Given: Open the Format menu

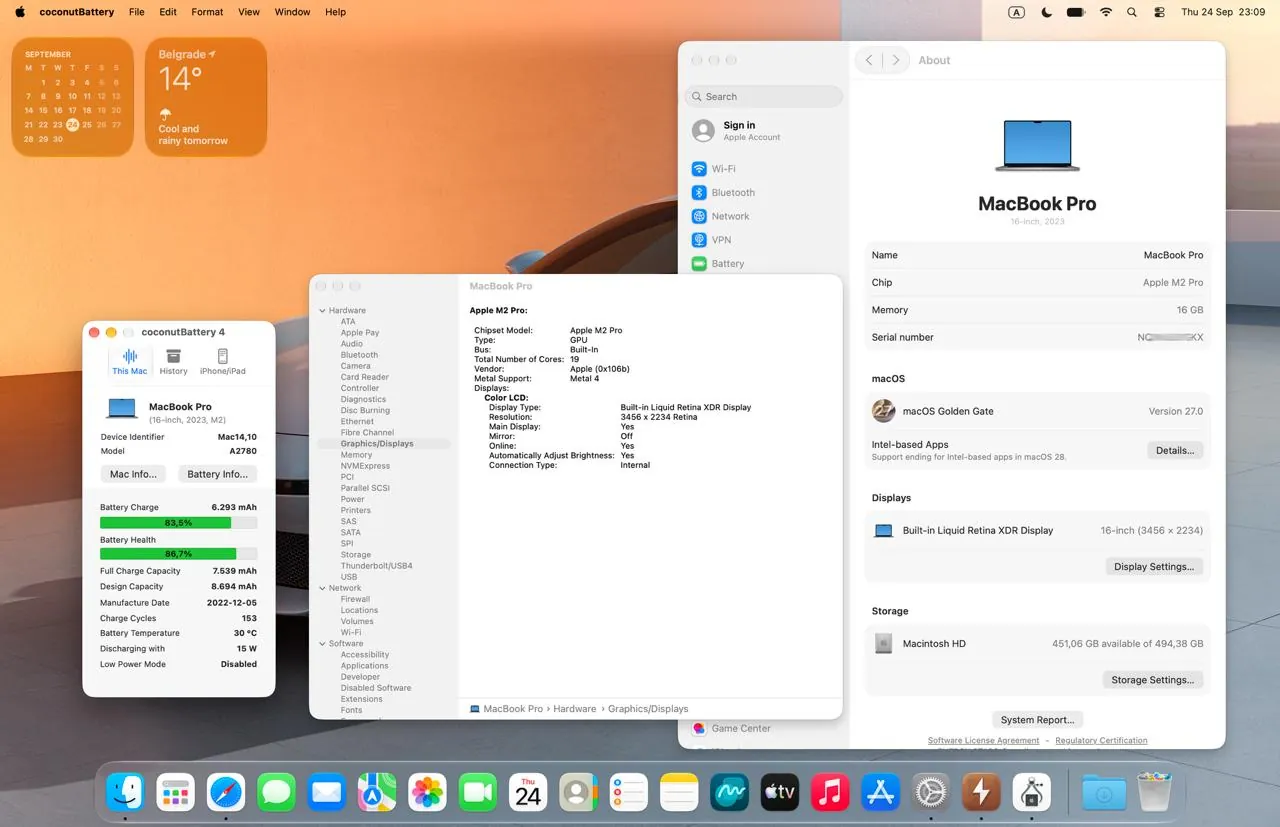Looking at the screenshot, I should [207, 12].
